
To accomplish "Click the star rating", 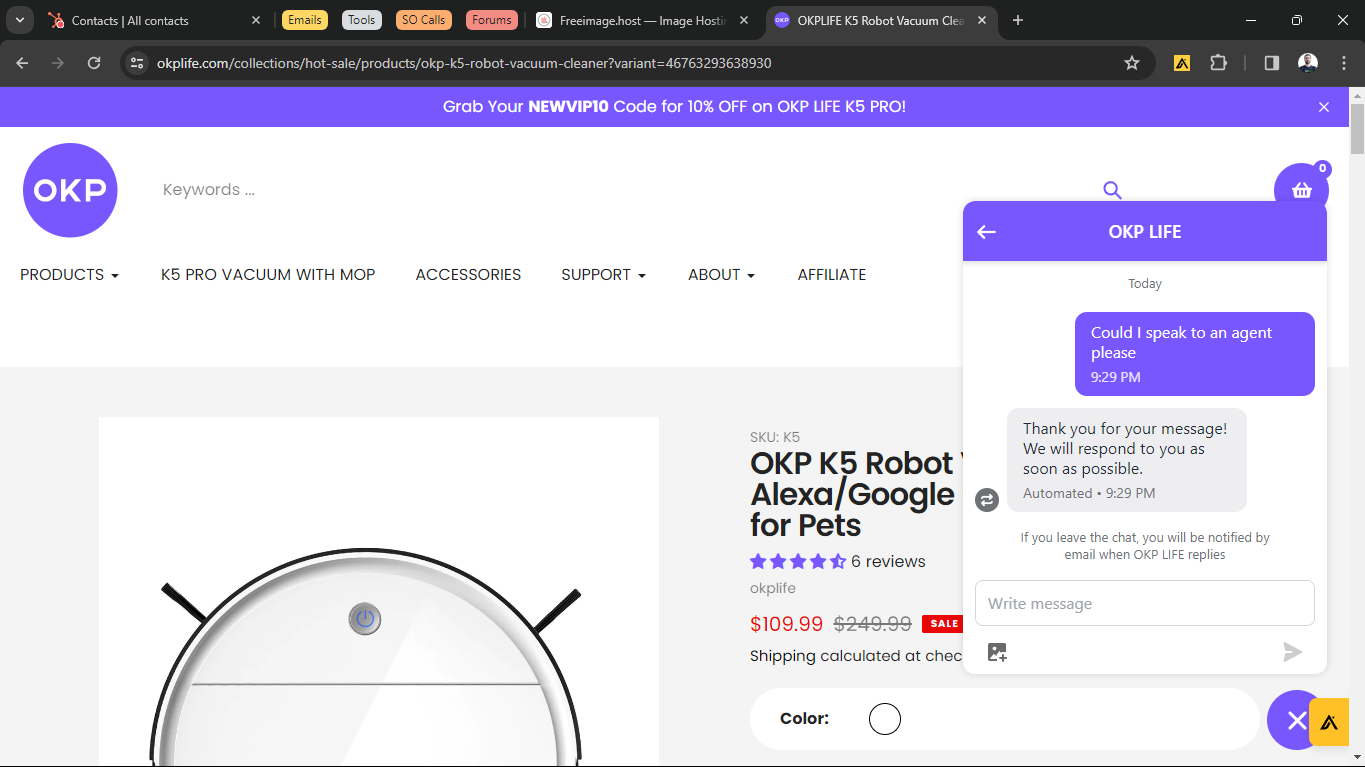I will 798,561.
